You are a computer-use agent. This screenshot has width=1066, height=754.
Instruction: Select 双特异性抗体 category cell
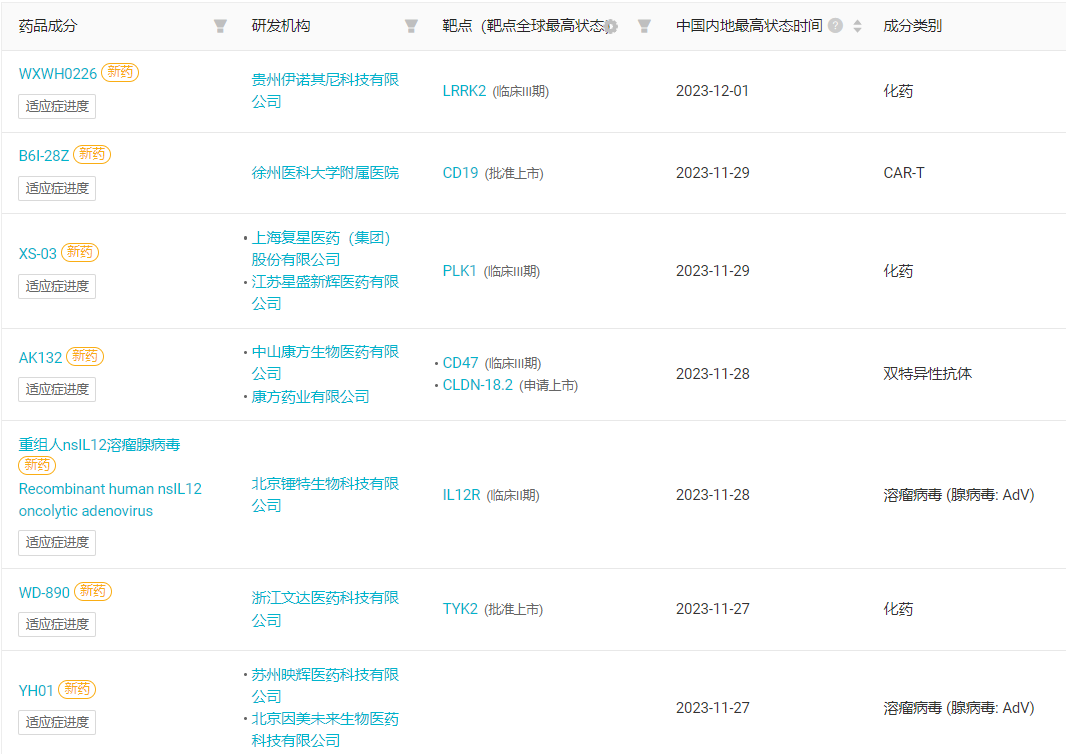(927, 373)
